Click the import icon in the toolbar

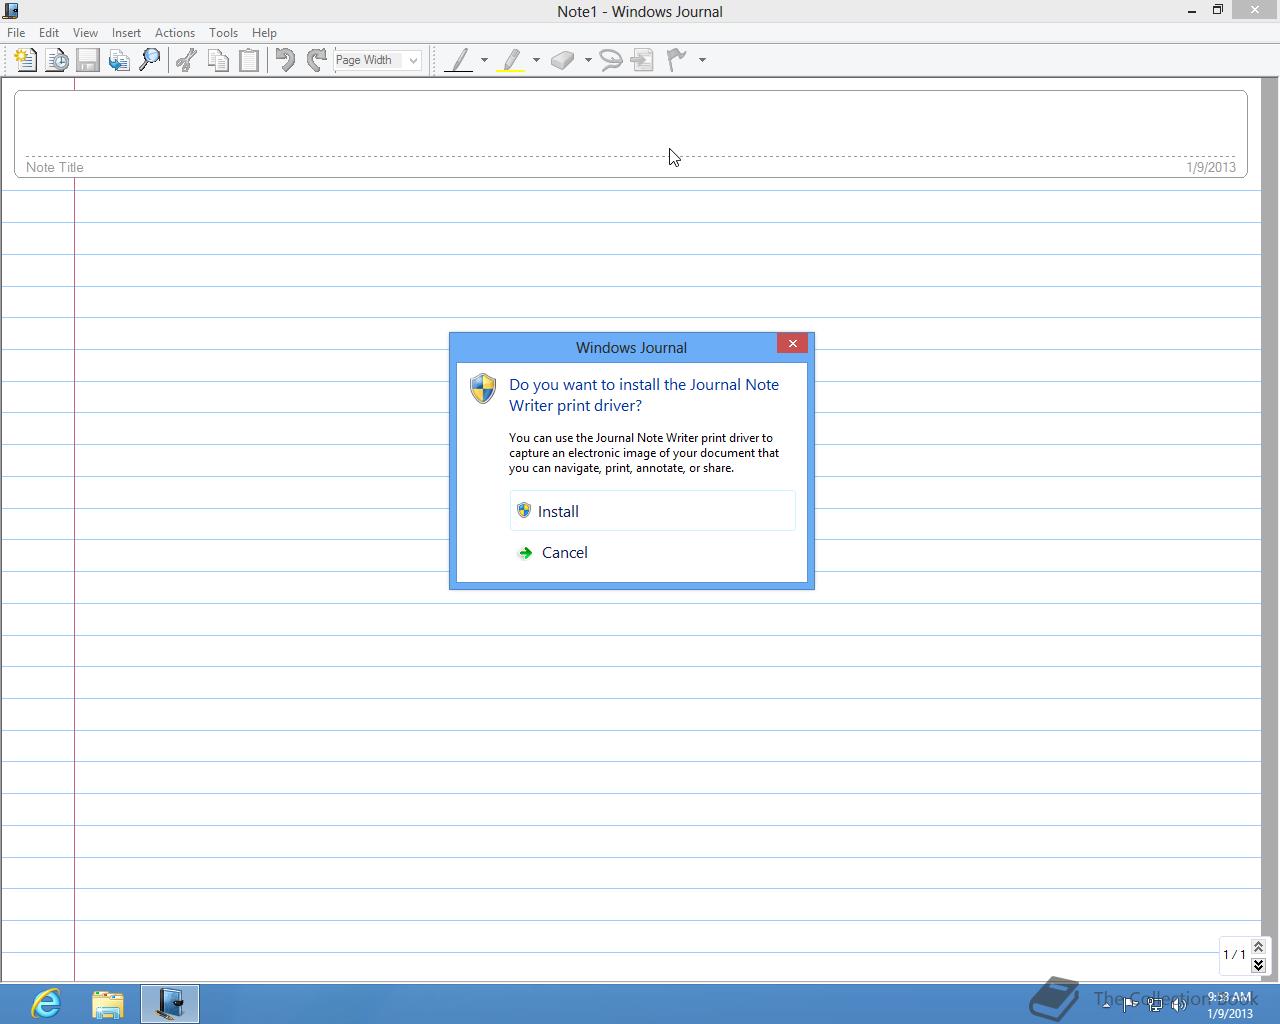pos(119,60)
